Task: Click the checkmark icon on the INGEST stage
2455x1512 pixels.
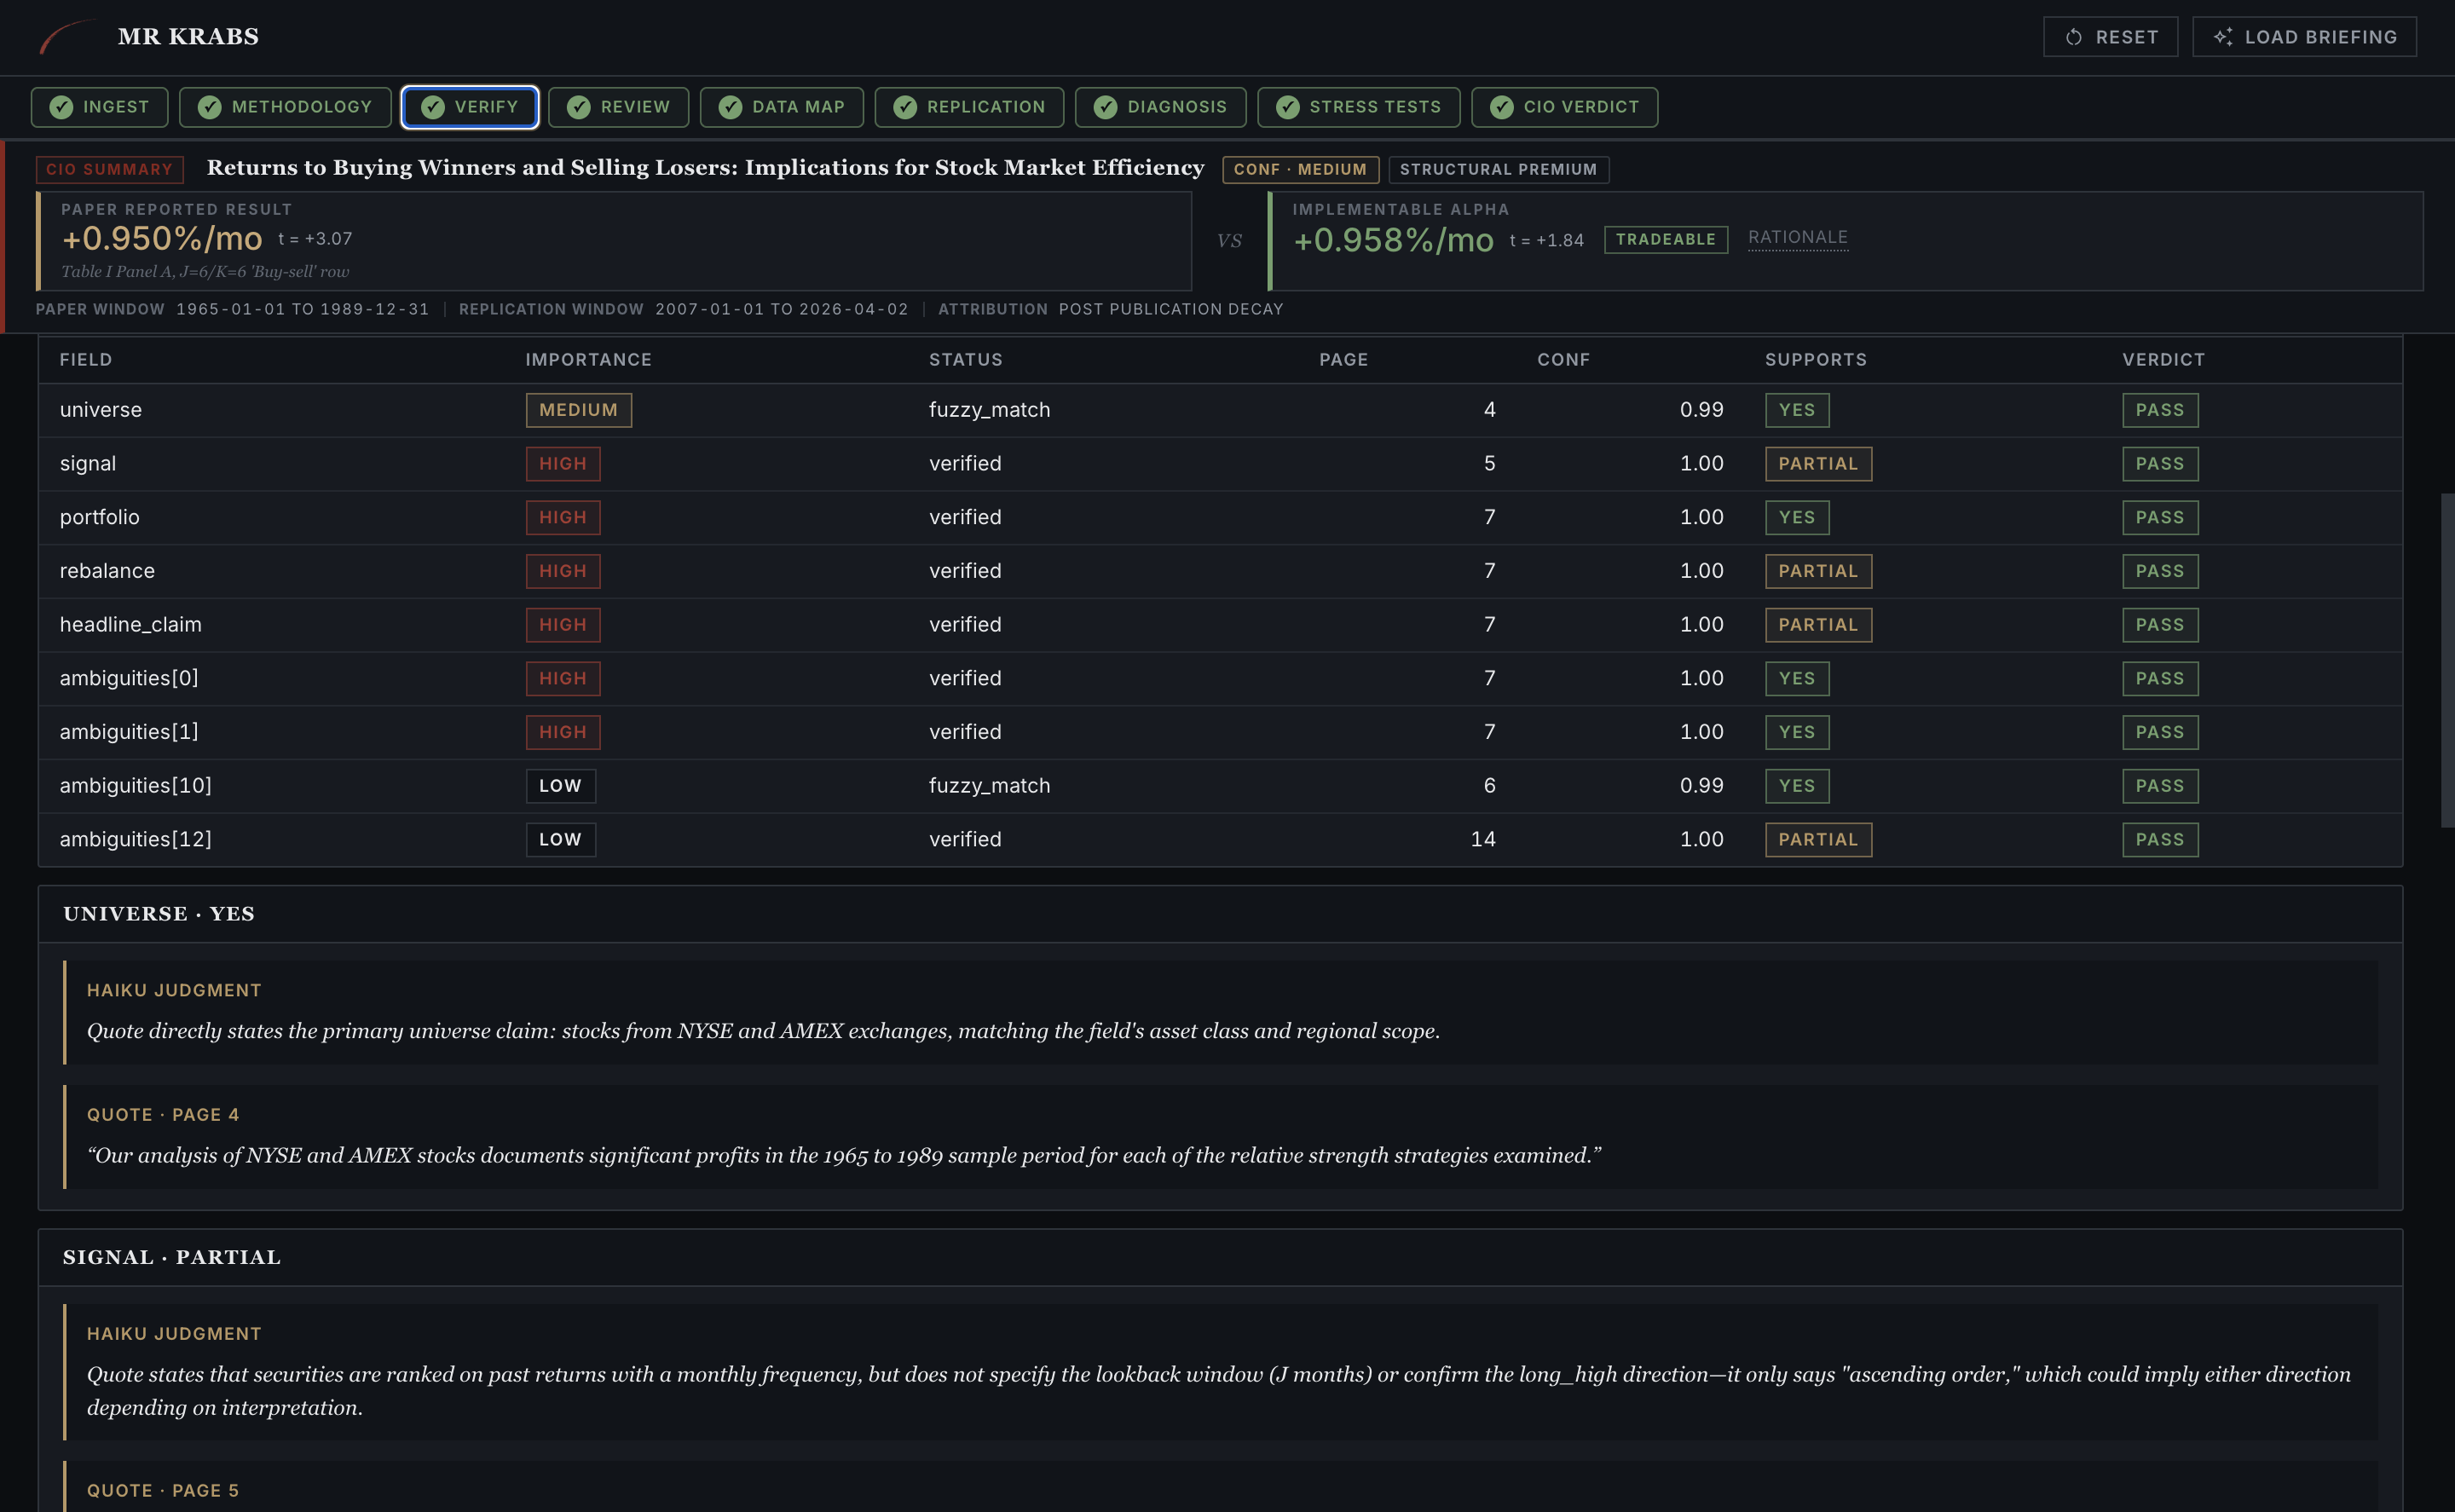Action: [x=63, y=107]
